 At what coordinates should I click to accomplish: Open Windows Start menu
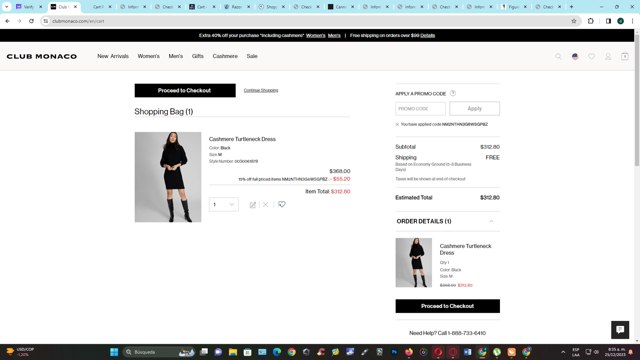pos(114,352)
